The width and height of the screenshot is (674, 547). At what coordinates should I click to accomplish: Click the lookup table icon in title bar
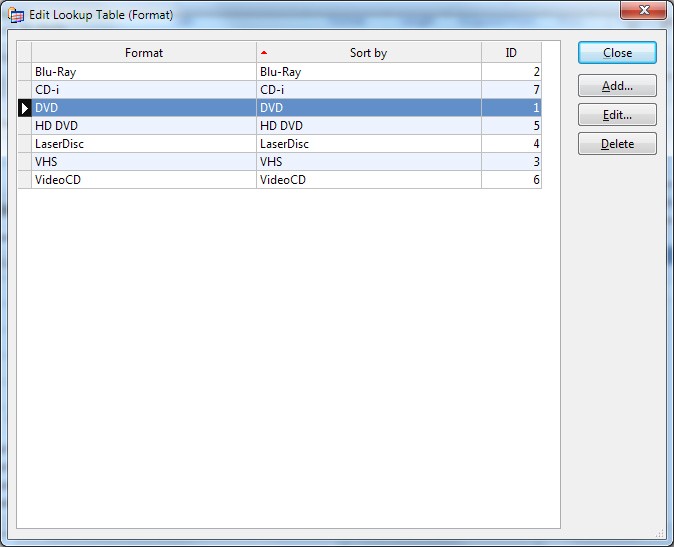point(16,15)
